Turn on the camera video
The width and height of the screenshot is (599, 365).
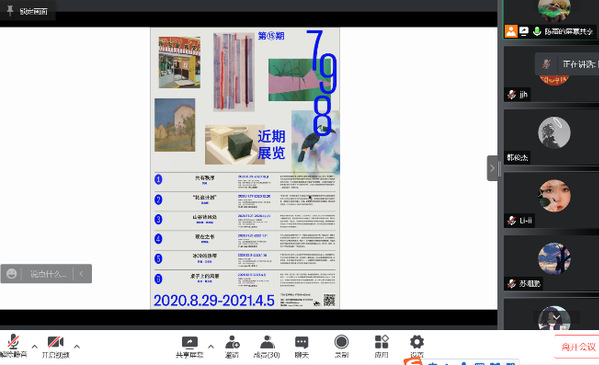click(55, 346)
